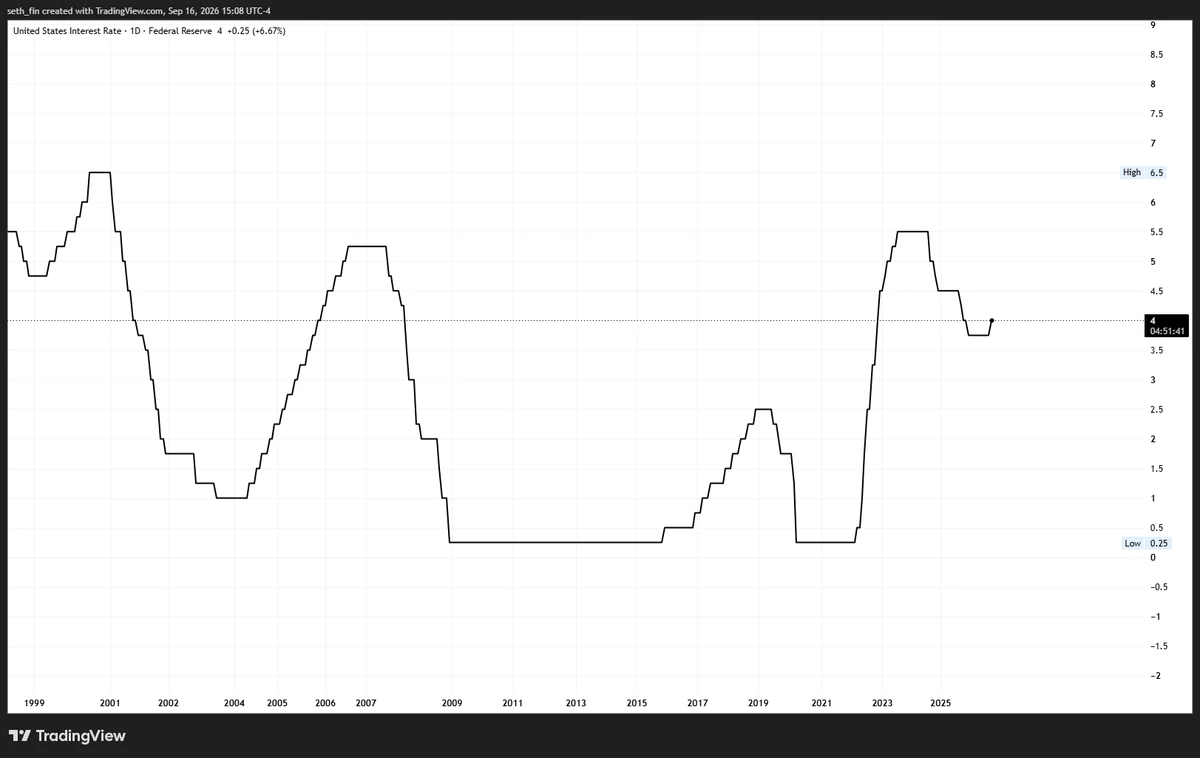Image resolution: width=1200 pixels, height=758 pixels.
Task: Click the 2004 label on the time axis
Action: click(x=234, y=704)
